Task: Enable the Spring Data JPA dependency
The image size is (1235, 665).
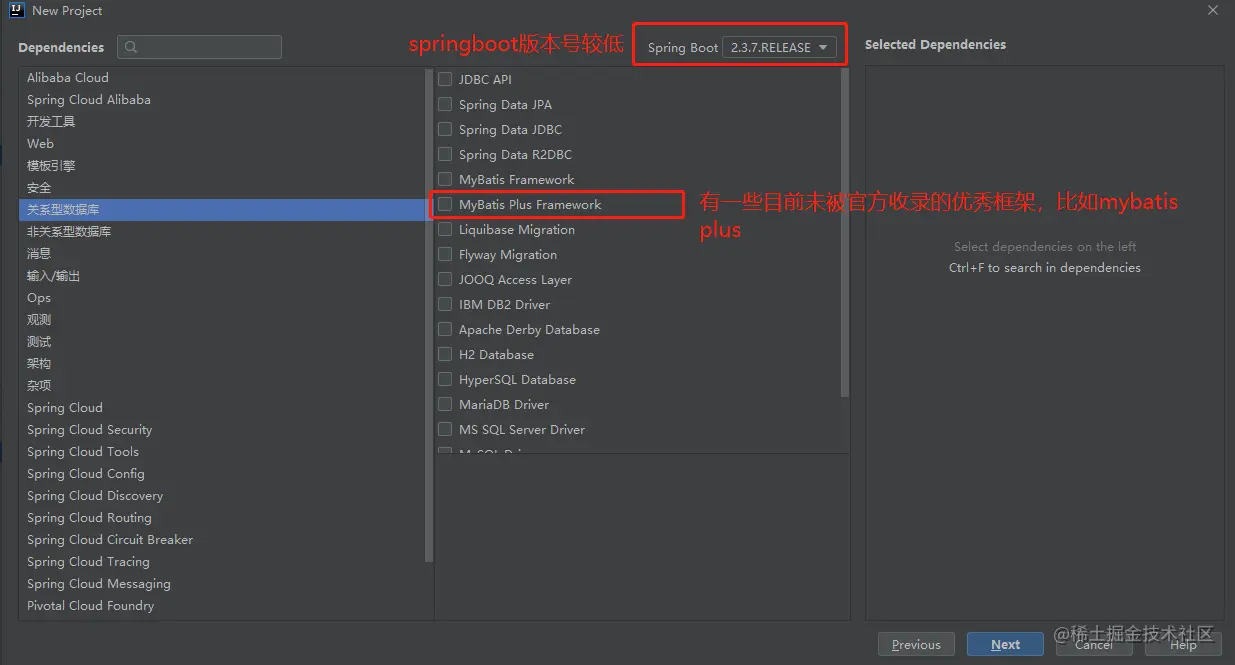Action: point(445,104)
